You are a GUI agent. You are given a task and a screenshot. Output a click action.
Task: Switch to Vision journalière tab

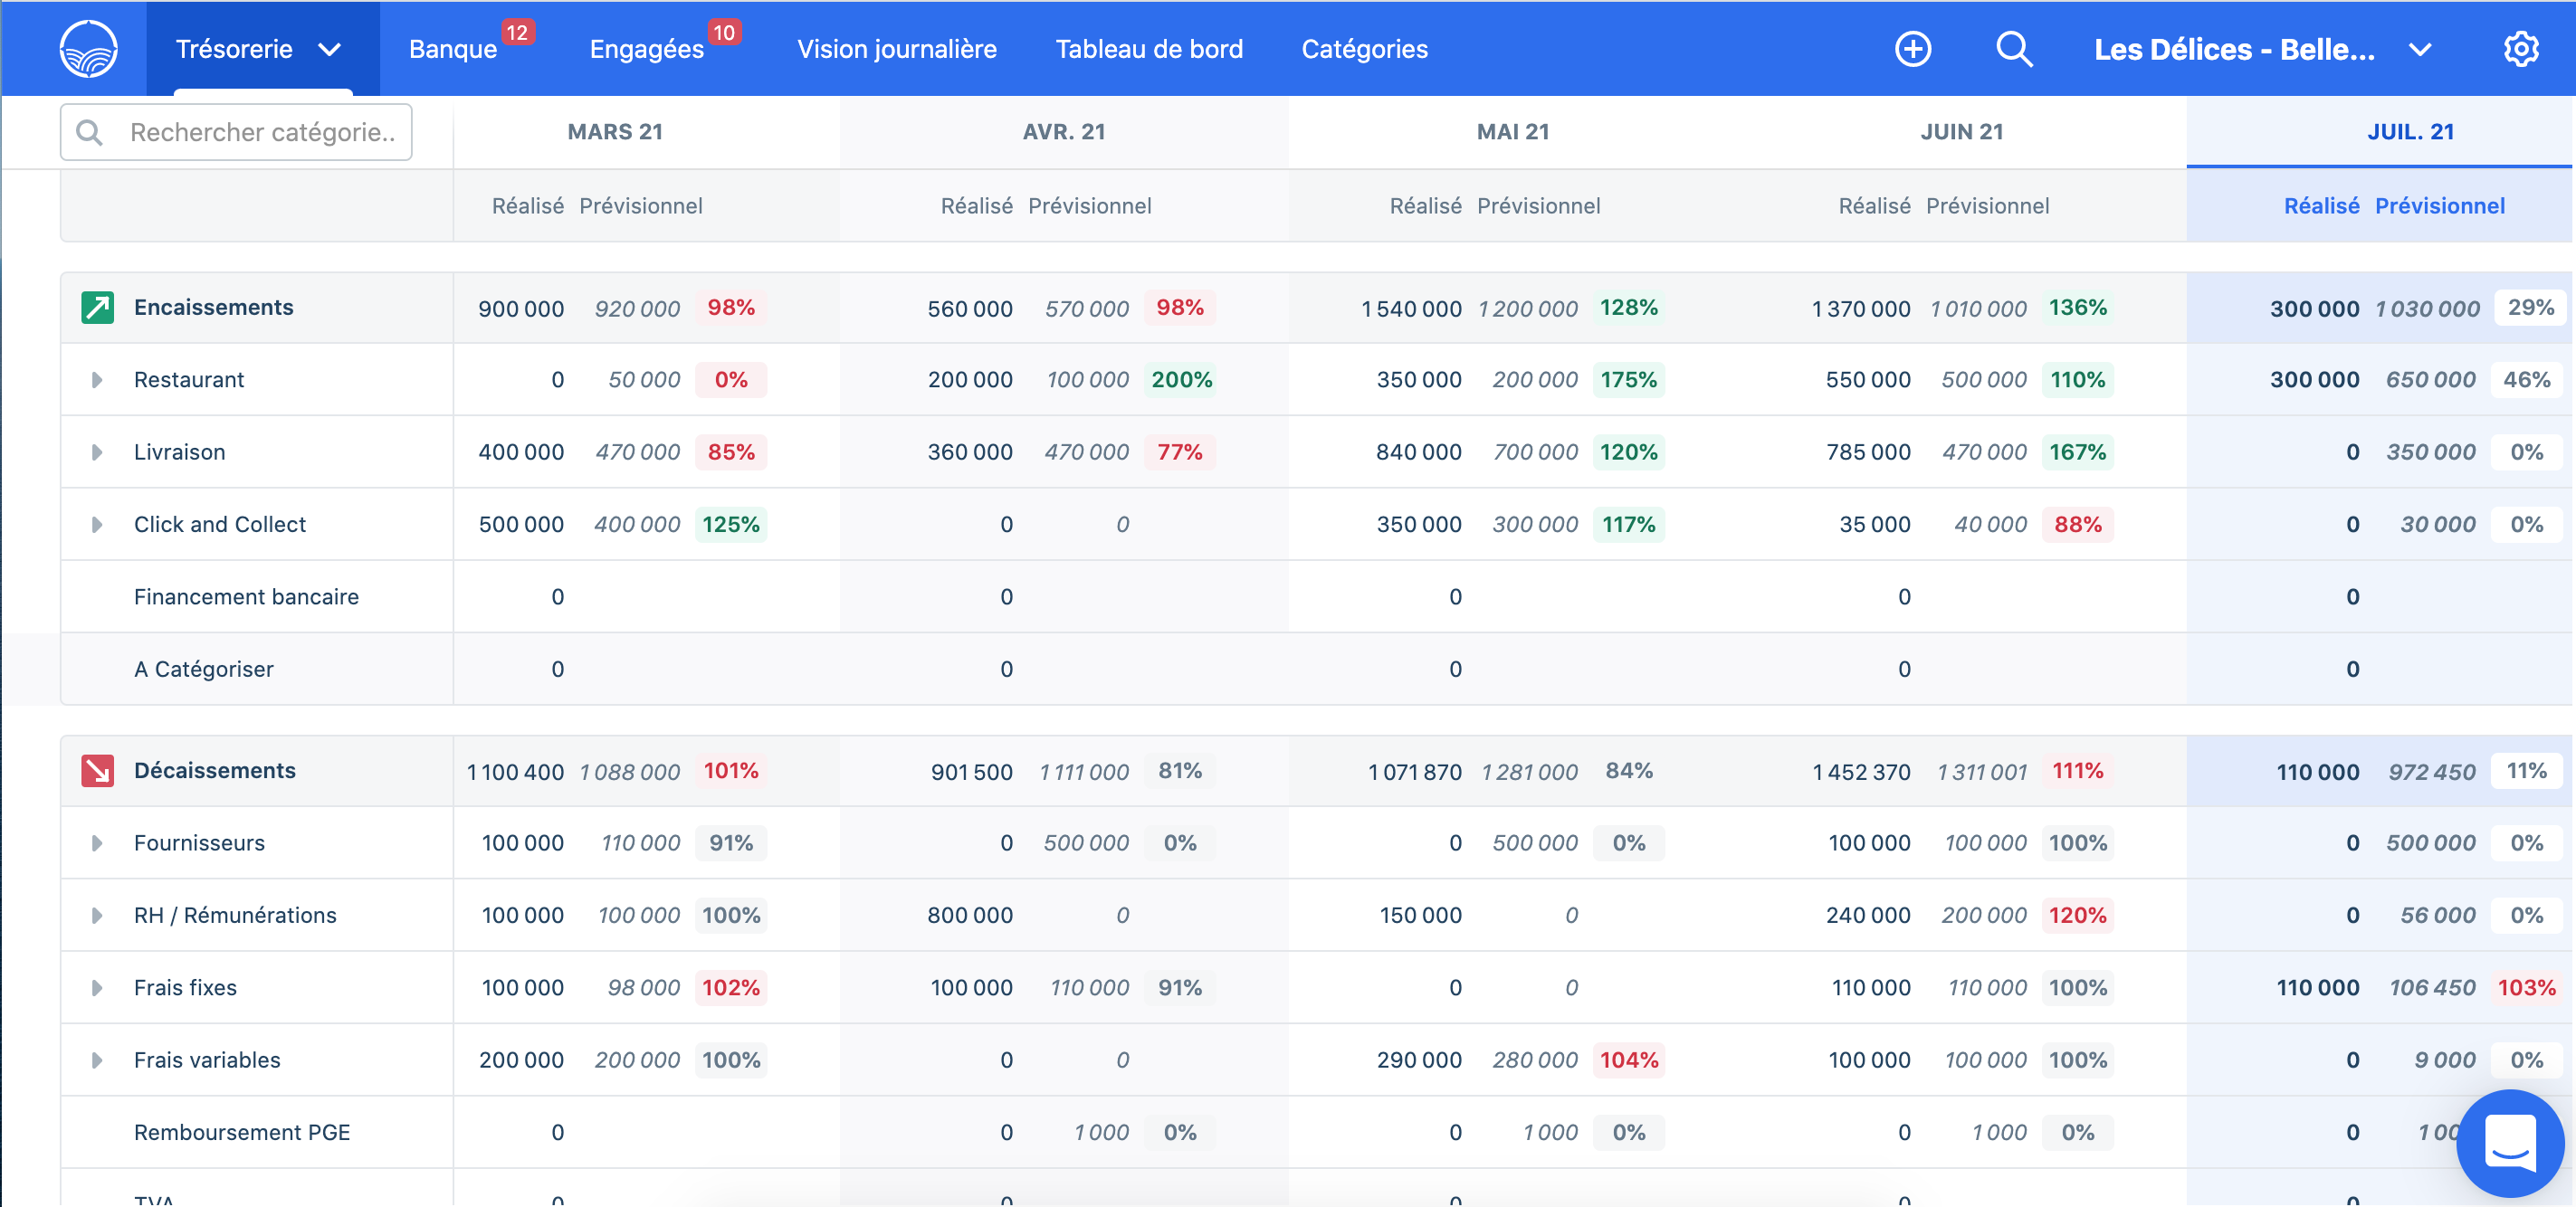pyautogui.click(x=896, y=49)
